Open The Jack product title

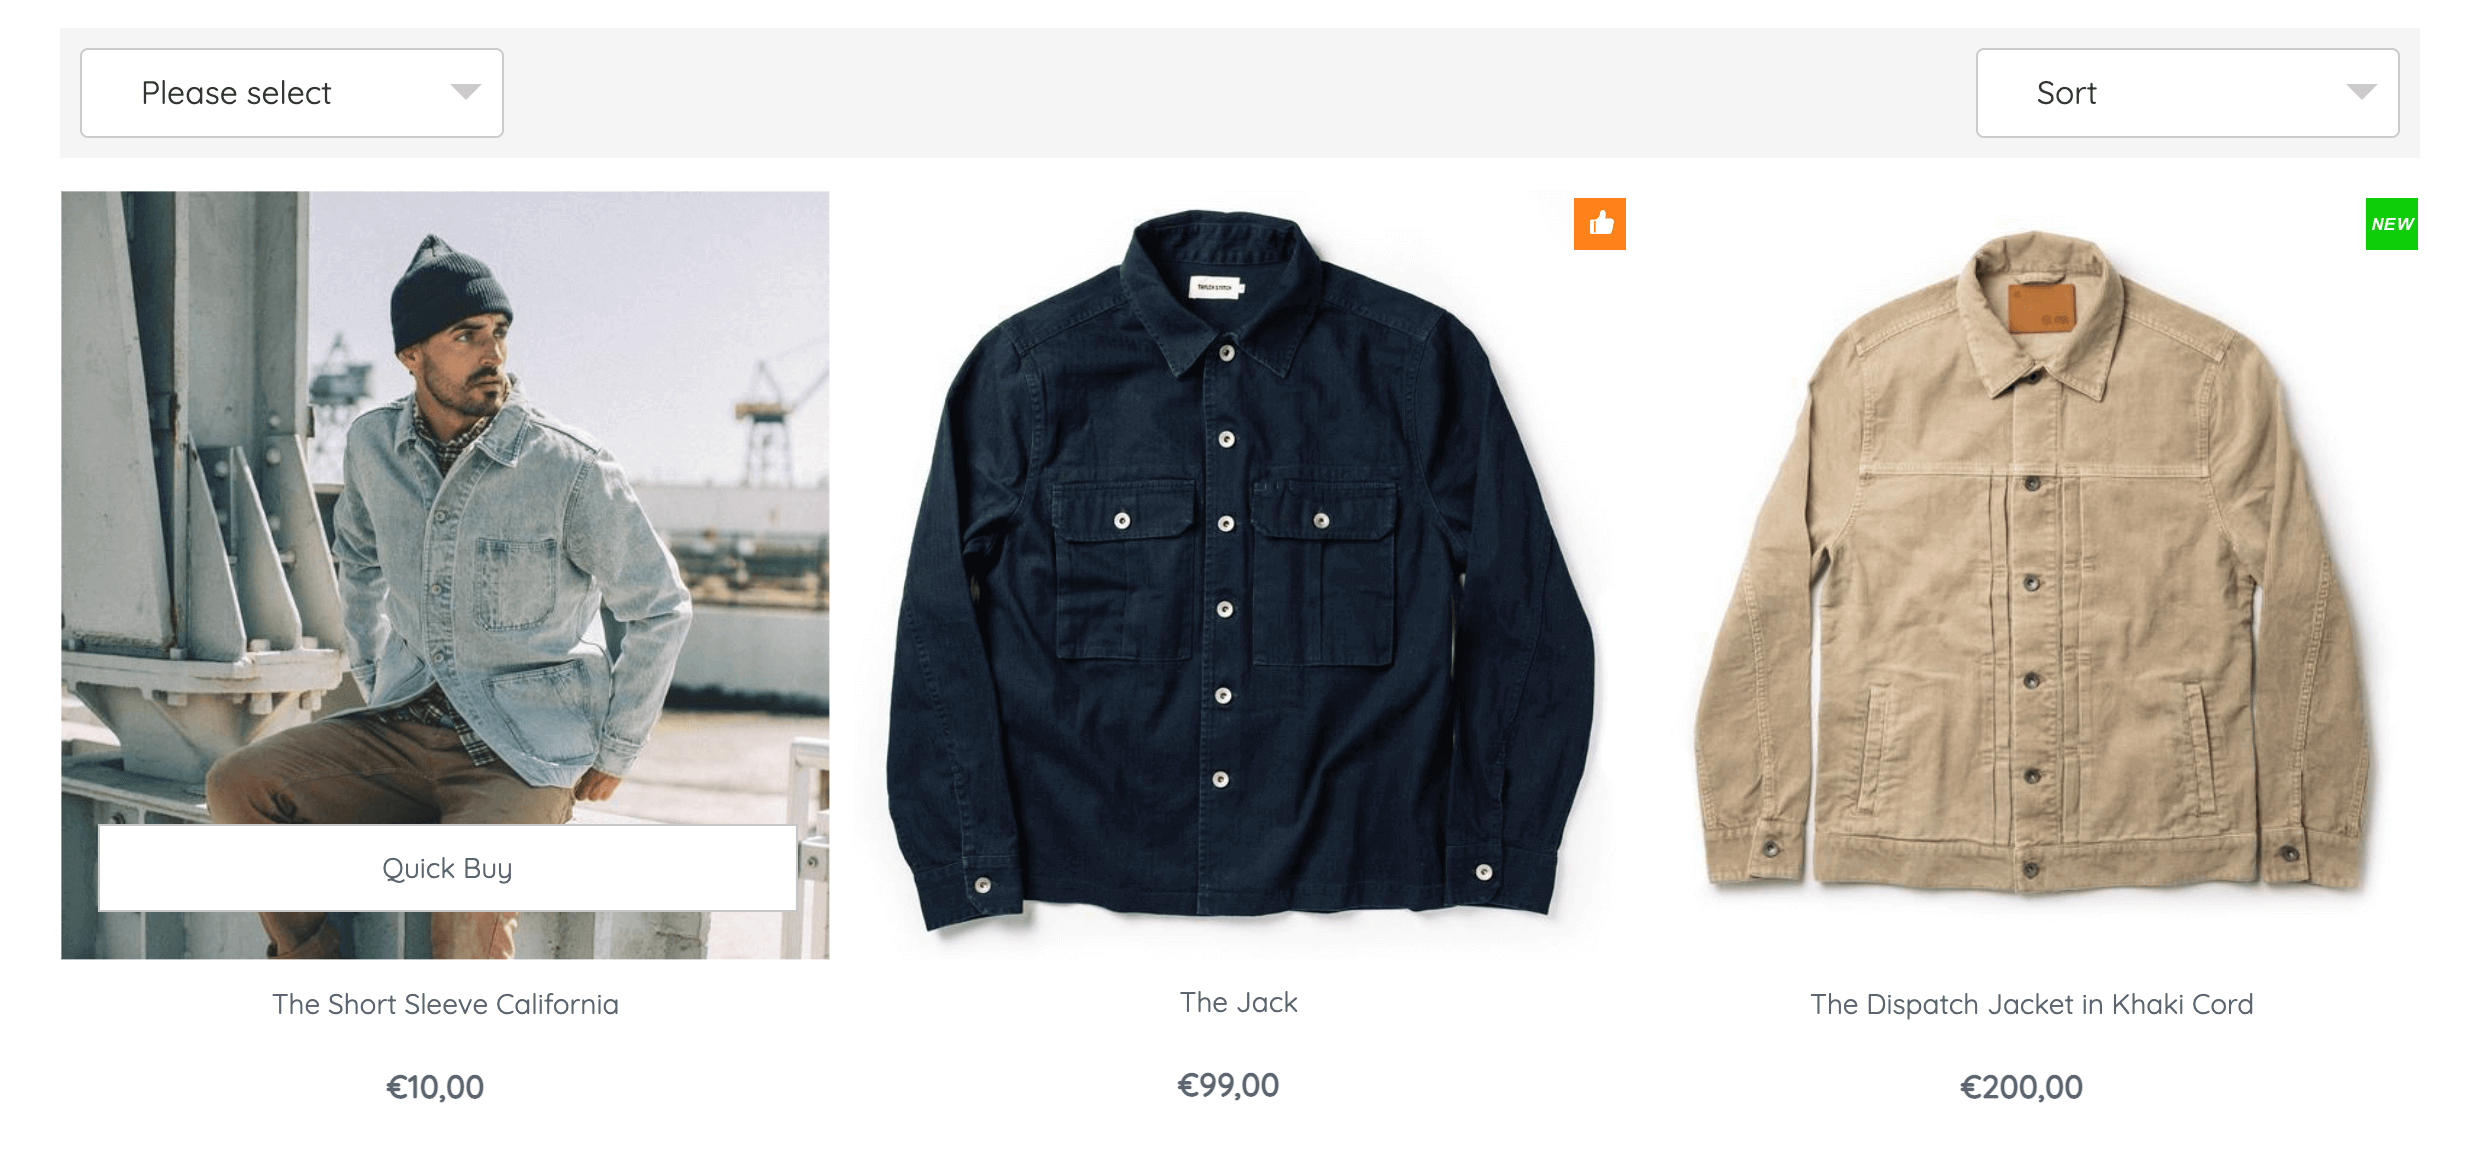1238,1002
